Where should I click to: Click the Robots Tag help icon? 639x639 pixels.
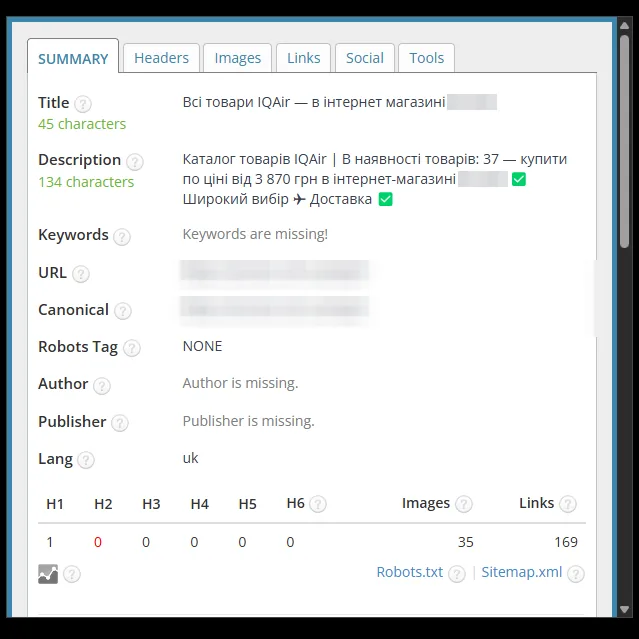click(132, 348)
